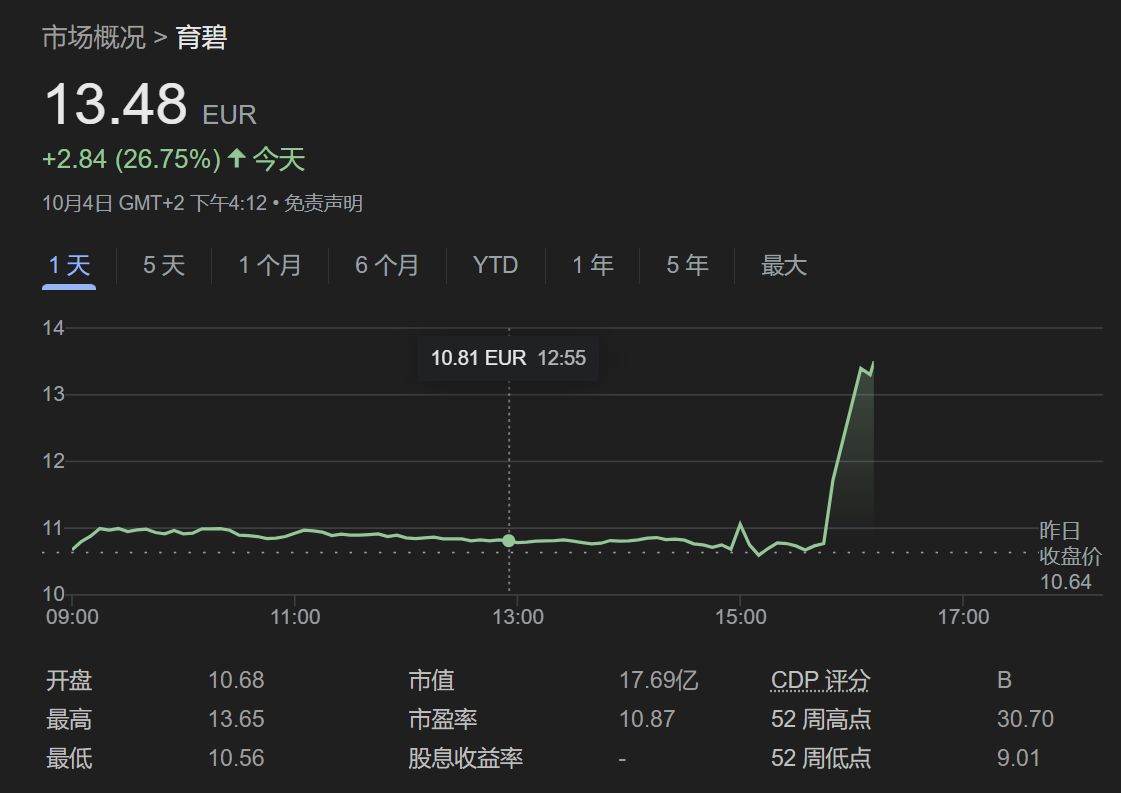The height and width of the screenshot is (793, 1121).
Task: Click the 今天 label
Action: tap(279, 159)
